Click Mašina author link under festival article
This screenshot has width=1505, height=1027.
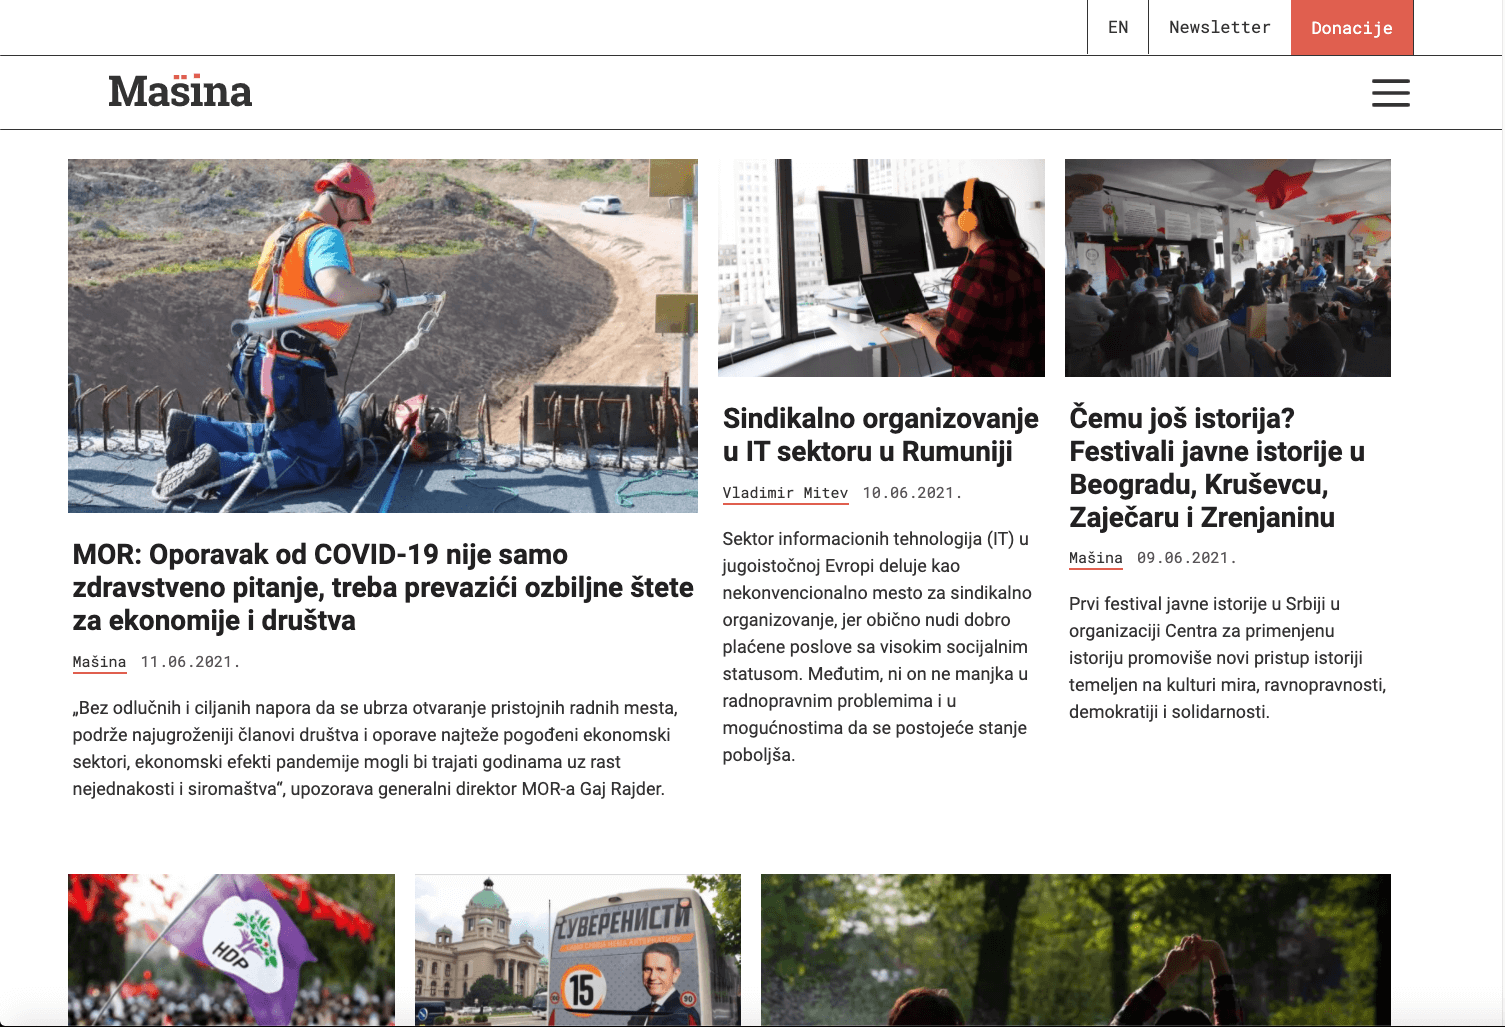1095,558
